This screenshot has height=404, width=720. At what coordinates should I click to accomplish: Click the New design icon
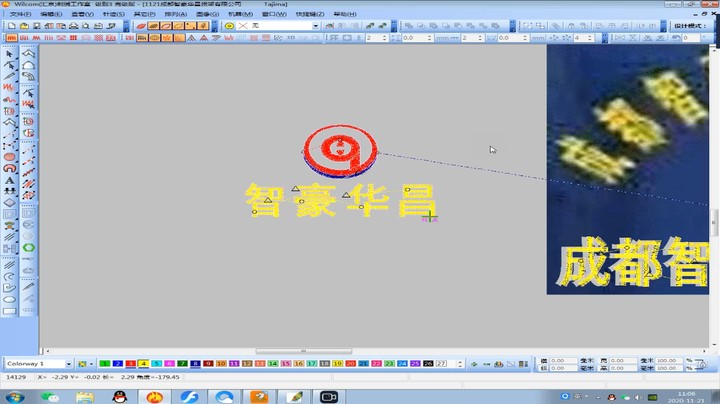pos(11,26)
